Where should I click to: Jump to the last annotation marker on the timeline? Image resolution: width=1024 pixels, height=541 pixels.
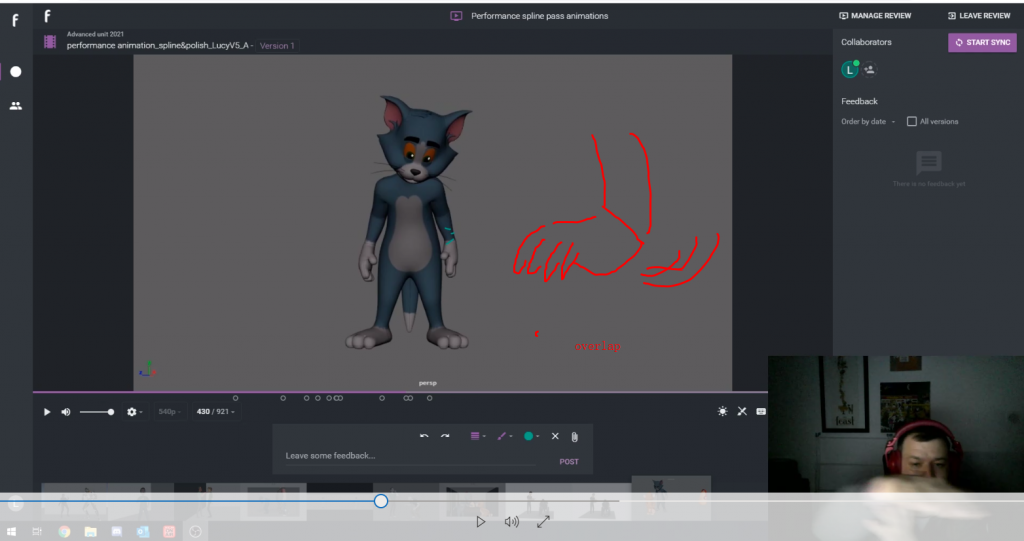click(x=429, y=398)
